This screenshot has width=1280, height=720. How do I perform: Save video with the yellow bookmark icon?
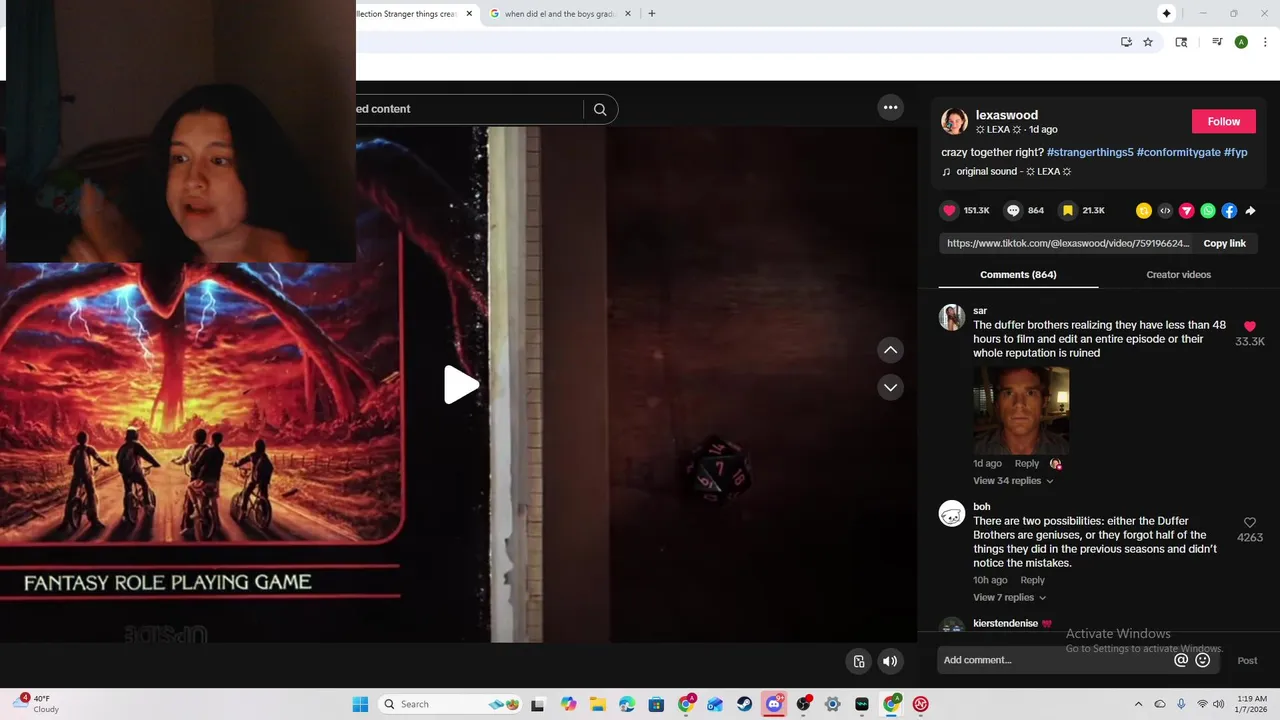(1068, 210)
